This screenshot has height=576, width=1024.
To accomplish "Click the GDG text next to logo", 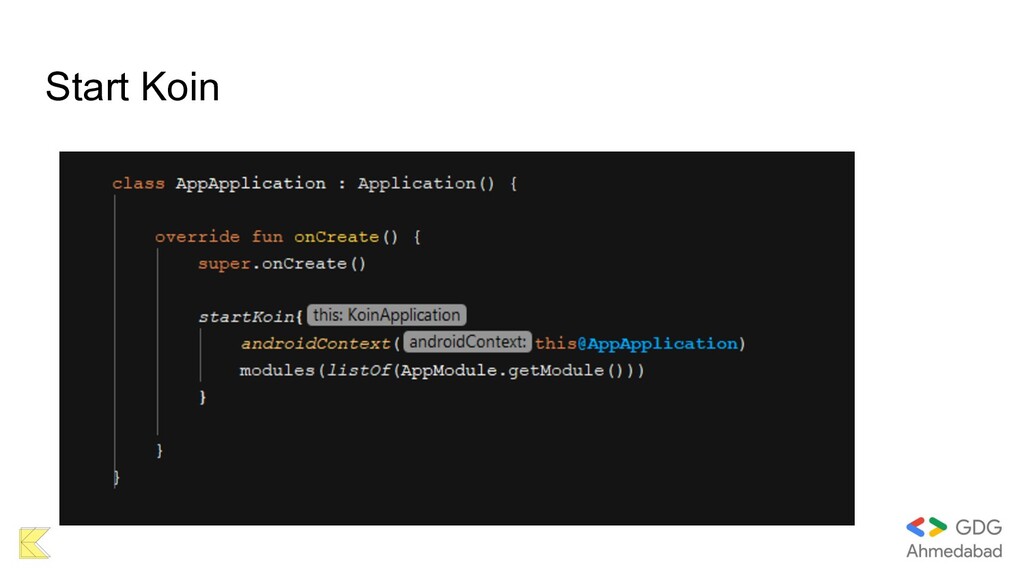I will [978, 527].
